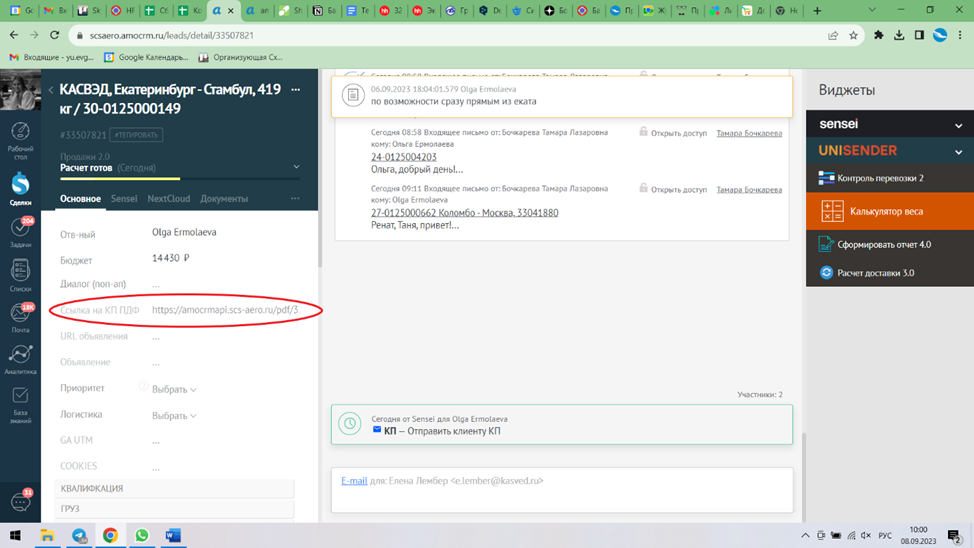
Task: Switch to the Документы tab
Action: [x=223, y=199]
